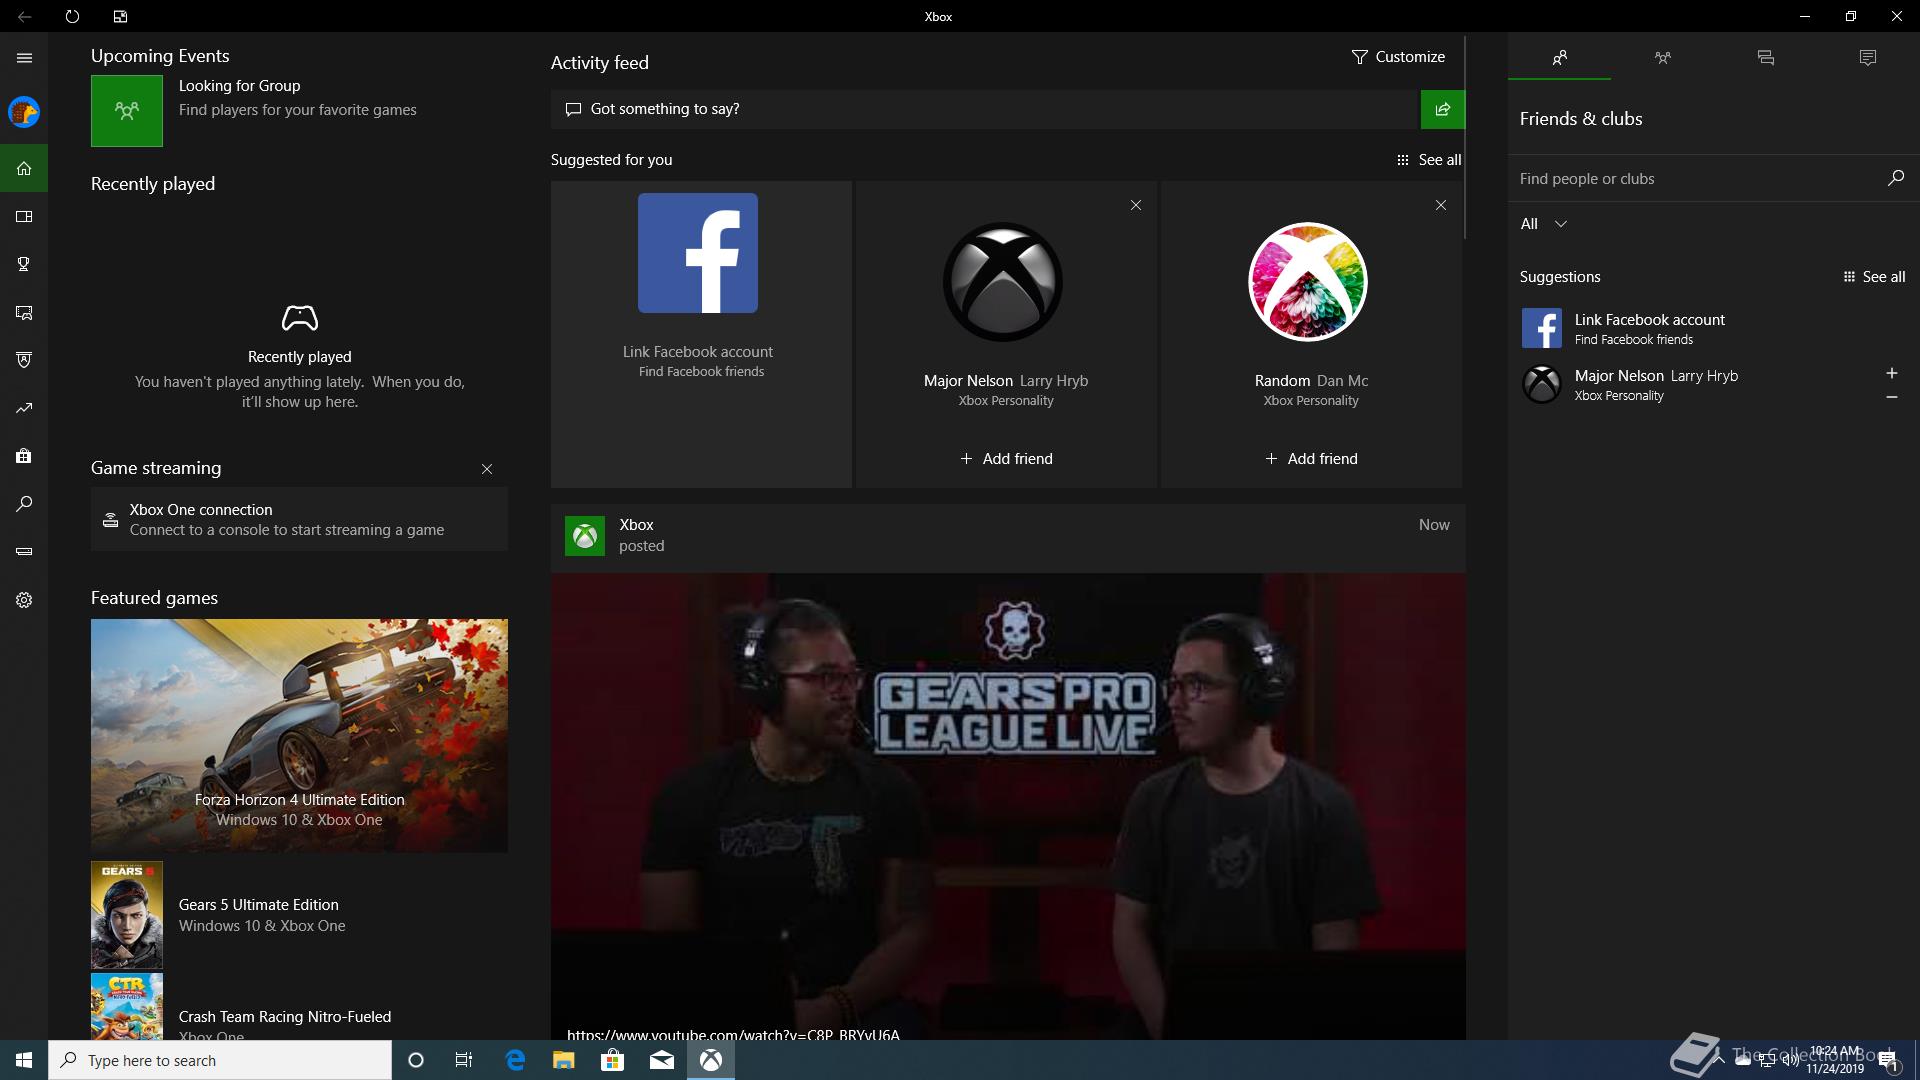1920x1080 pixels.
Task: Open Achievements trophy icon
Action: (x=24, y=264)
